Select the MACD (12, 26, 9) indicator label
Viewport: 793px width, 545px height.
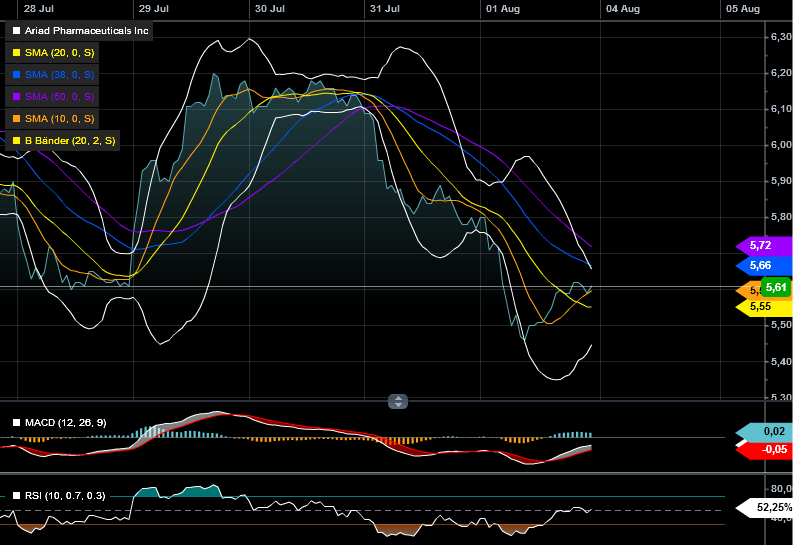(66, 423)
